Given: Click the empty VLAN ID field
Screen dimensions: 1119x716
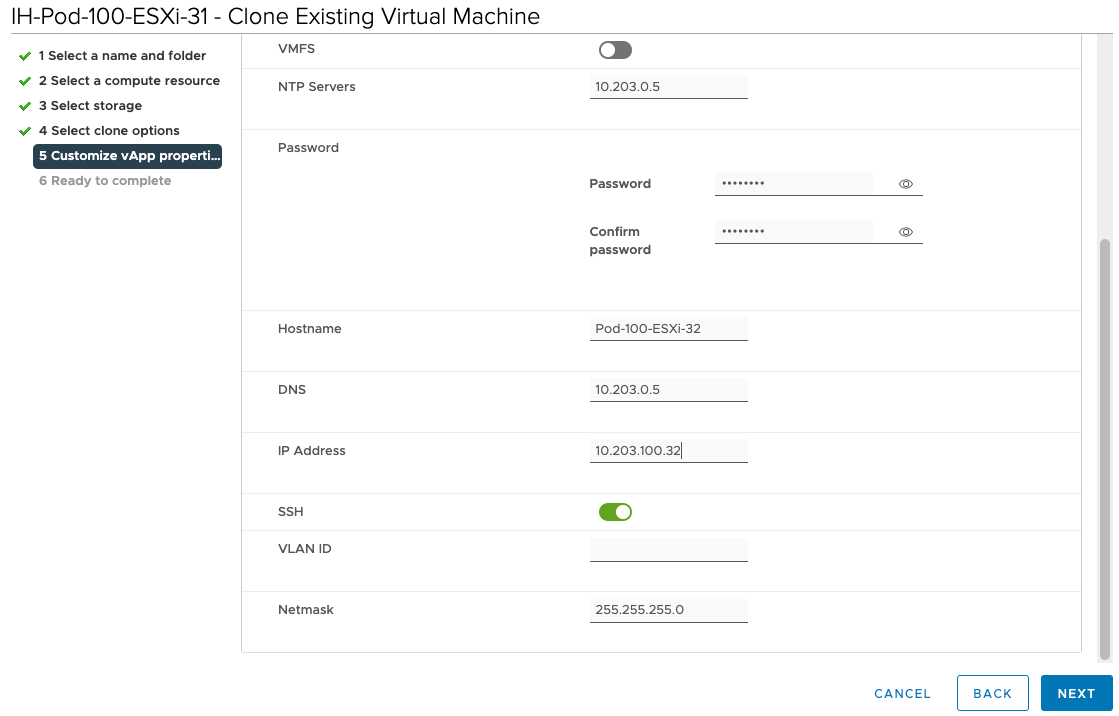Looking at the screenshot, I should pos(668,549).
